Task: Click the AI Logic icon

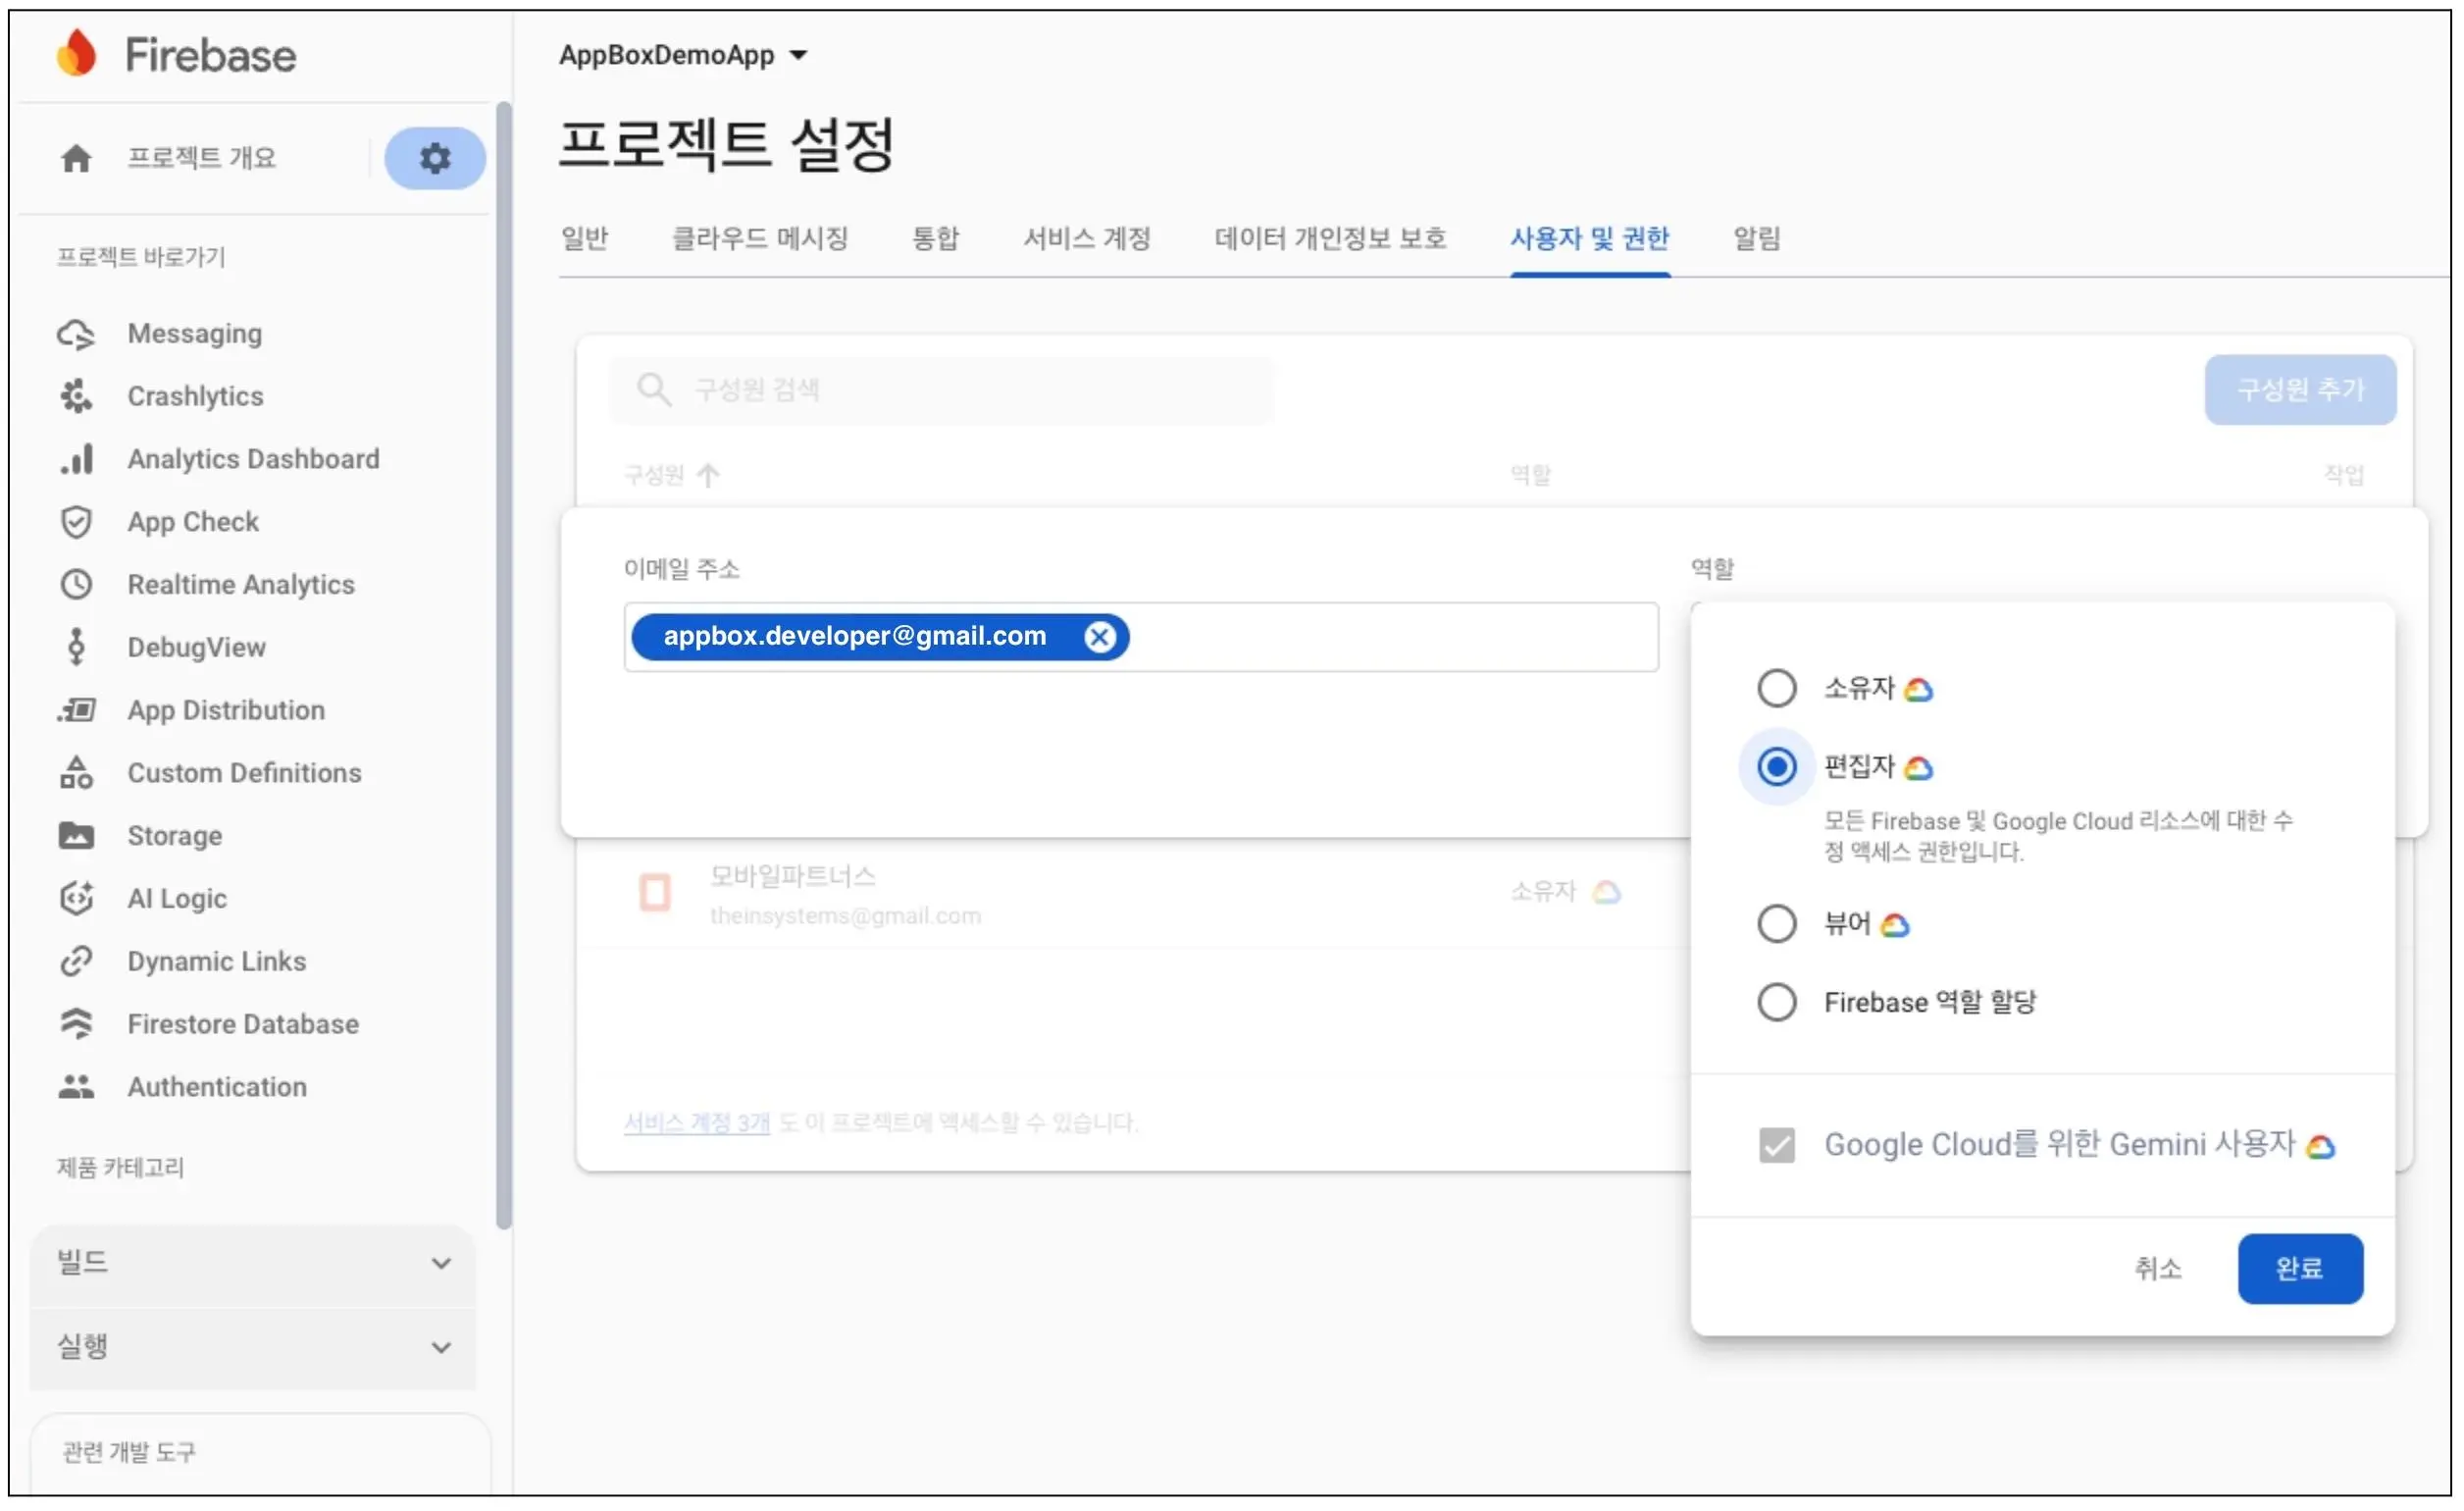Action: click(x=76, y=899)
